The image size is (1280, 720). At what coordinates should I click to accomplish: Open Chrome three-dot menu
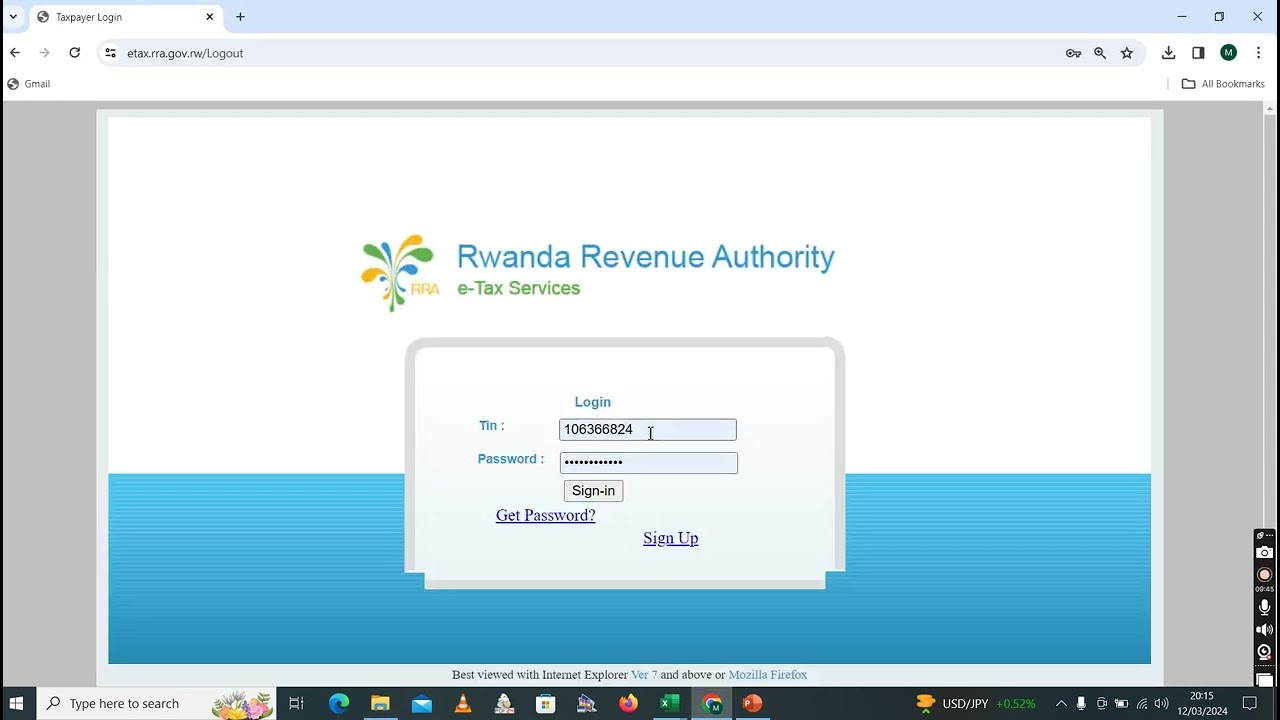click(x=1258, y=53)
